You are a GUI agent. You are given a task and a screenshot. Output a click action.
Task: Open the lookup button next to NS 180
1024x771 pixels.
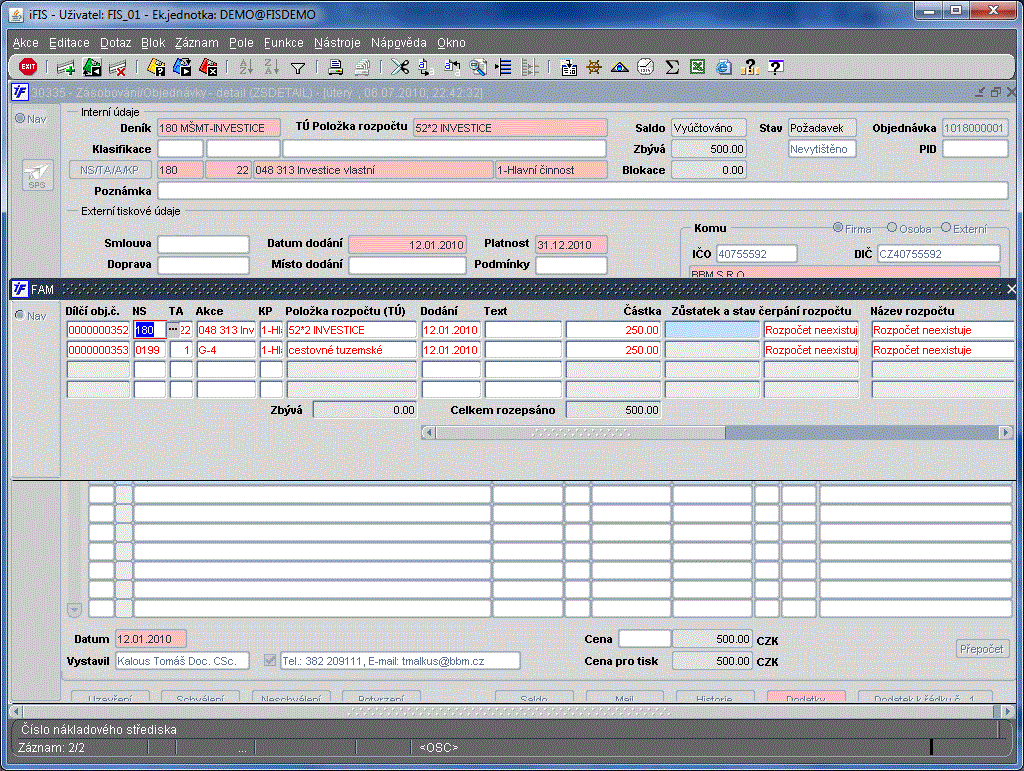point(173,330)
